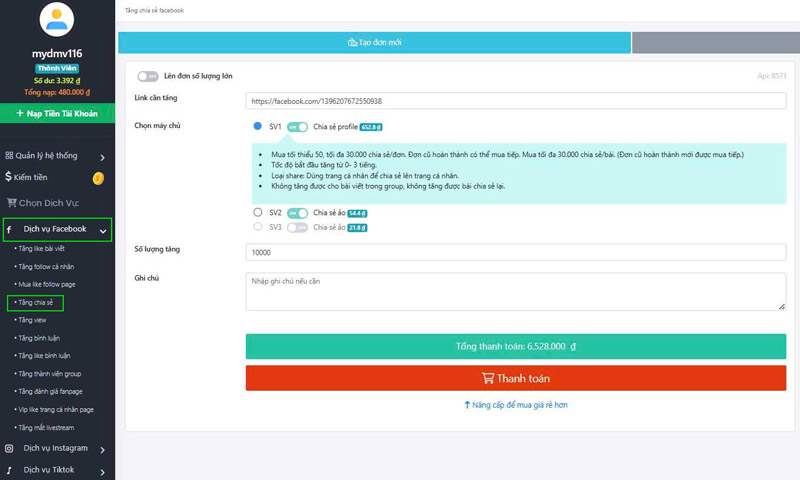
Task: Click the Số lượng tăng input field
Action: click(515, 253)
